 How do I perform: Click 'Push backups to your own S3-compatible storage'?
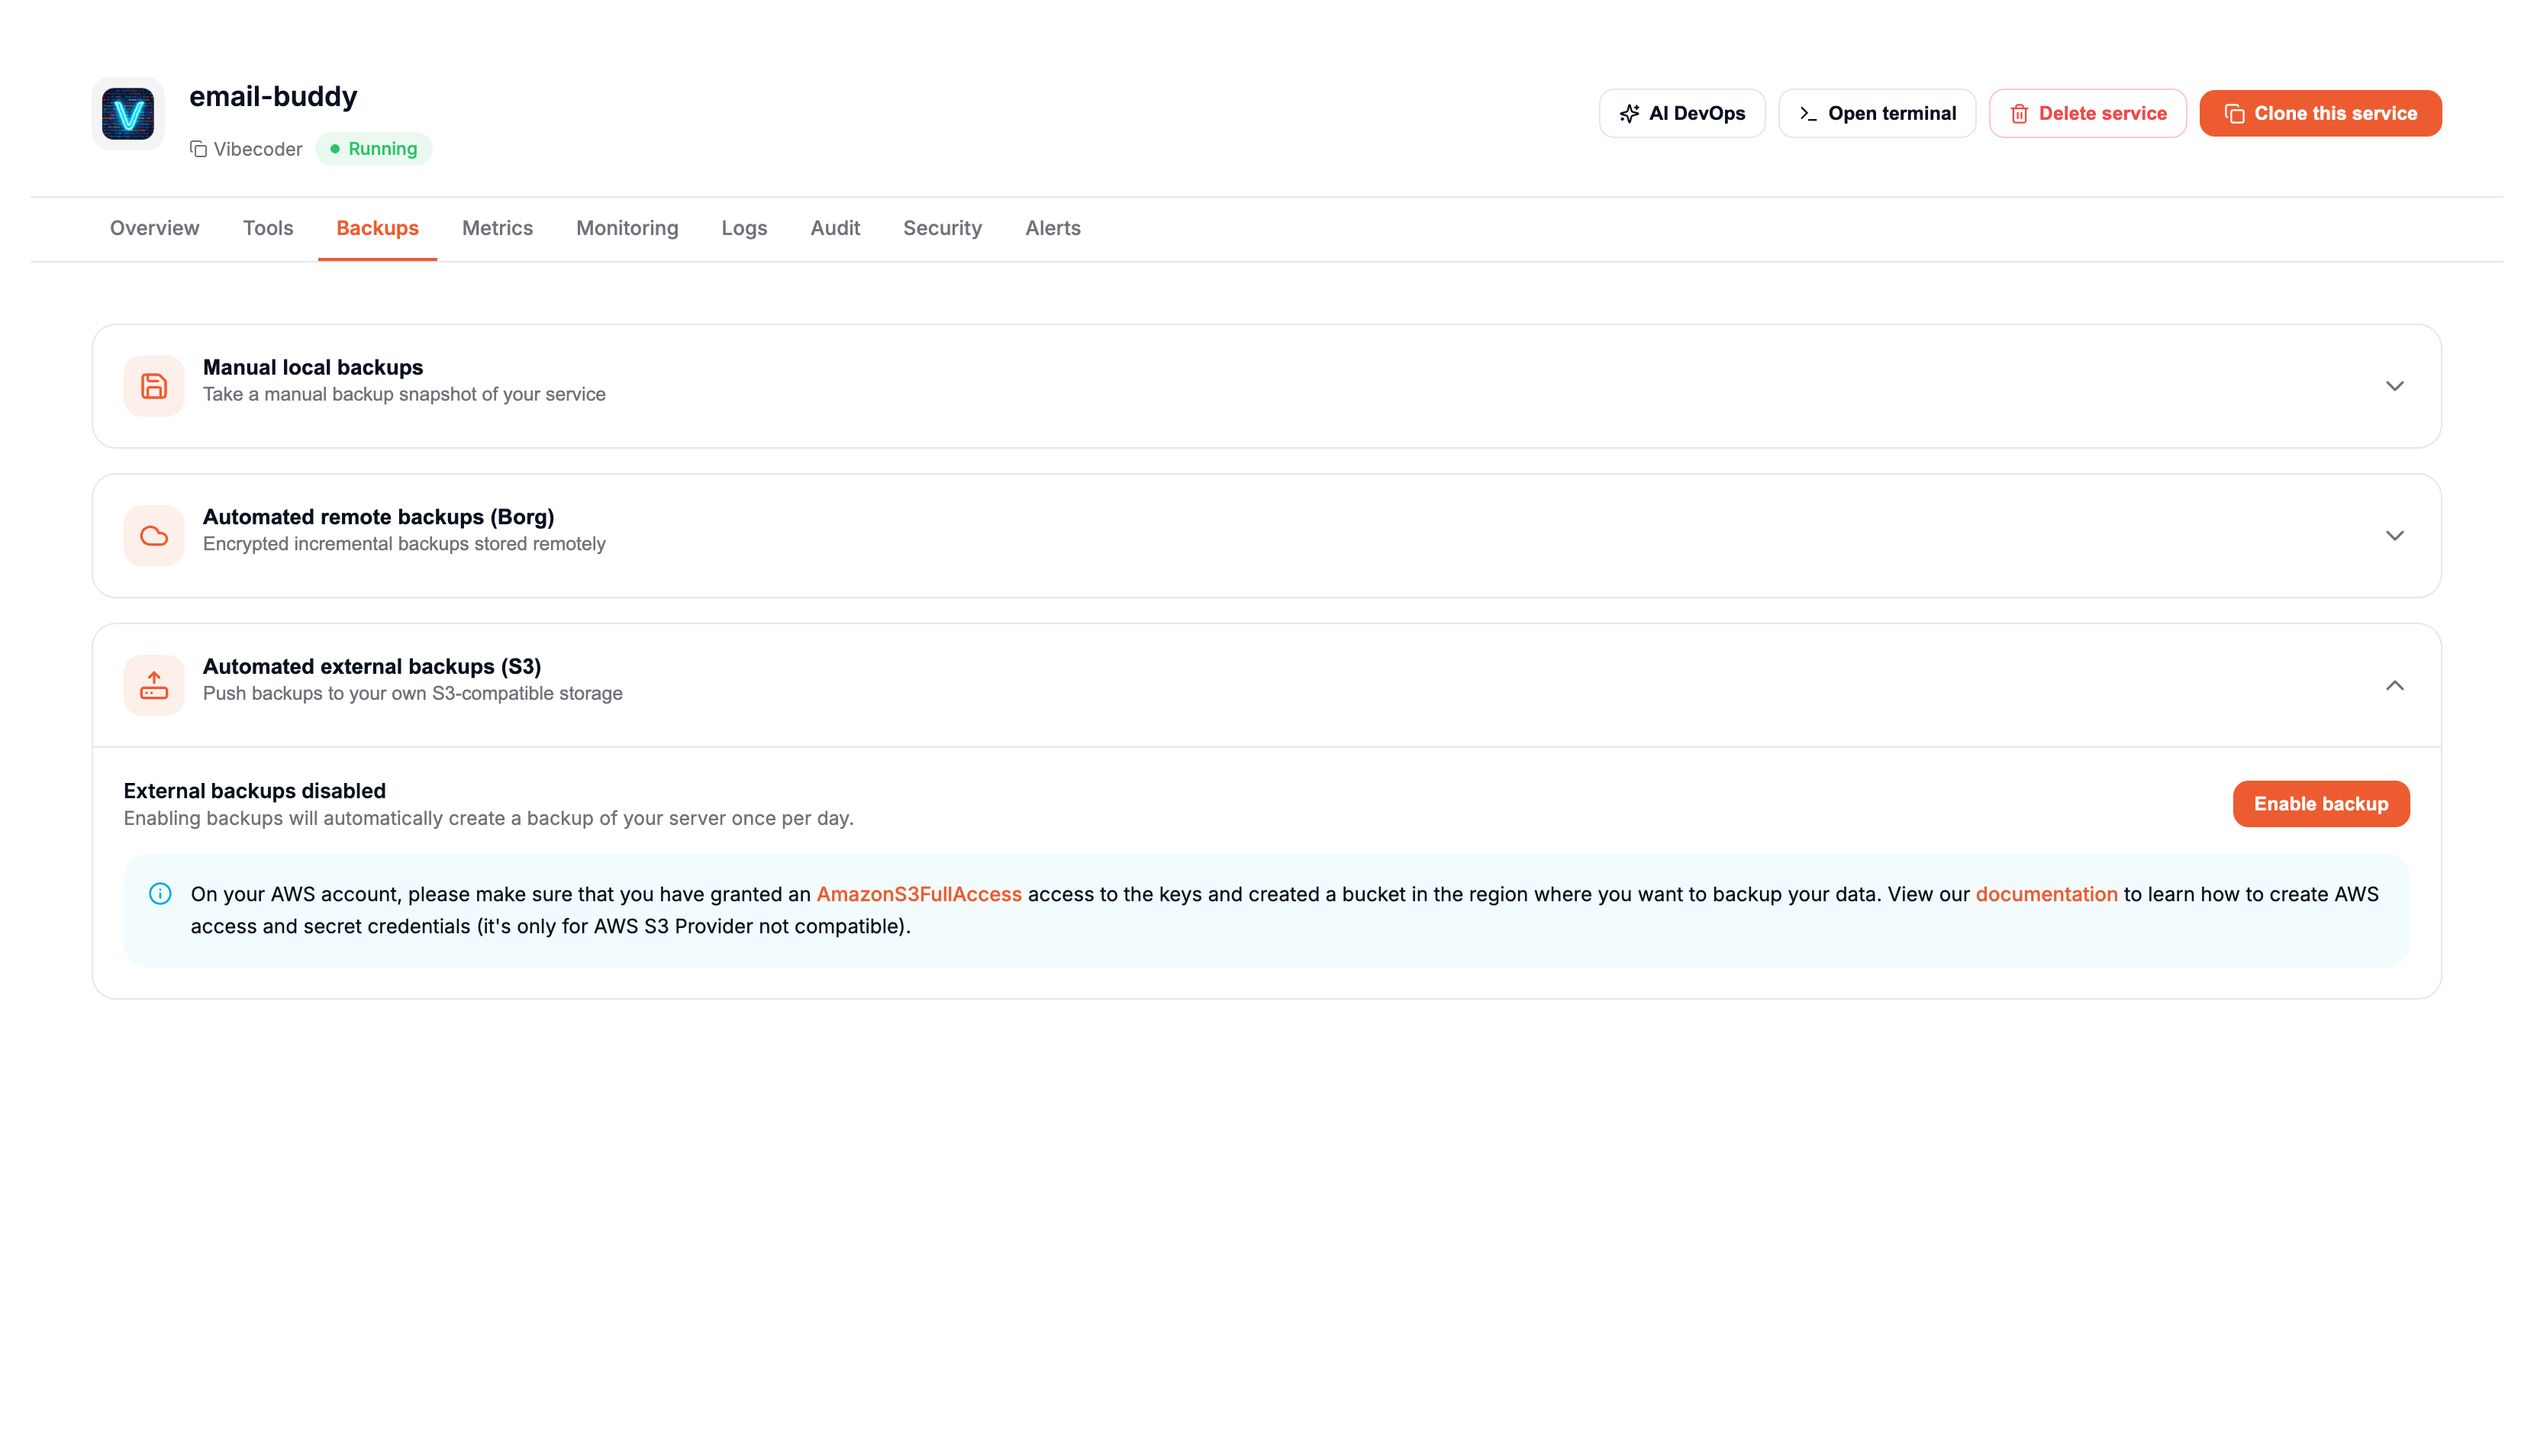413,693
